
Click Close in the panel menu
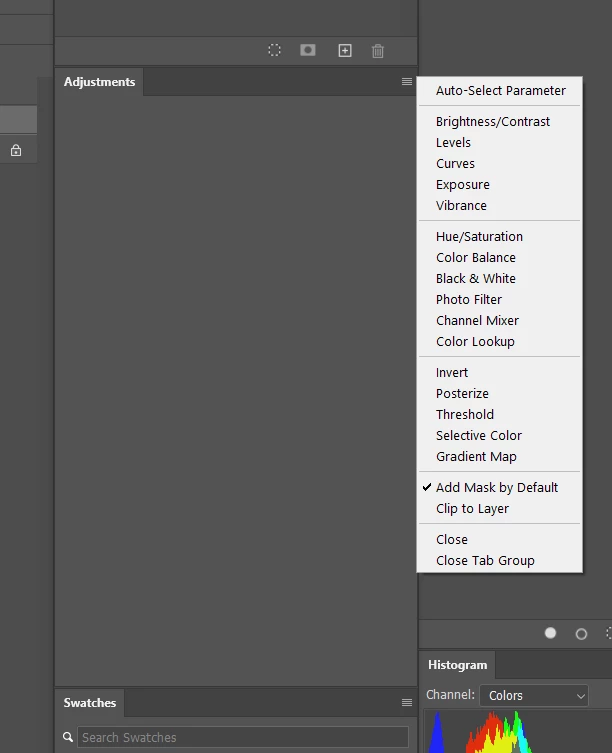(500, 540)
